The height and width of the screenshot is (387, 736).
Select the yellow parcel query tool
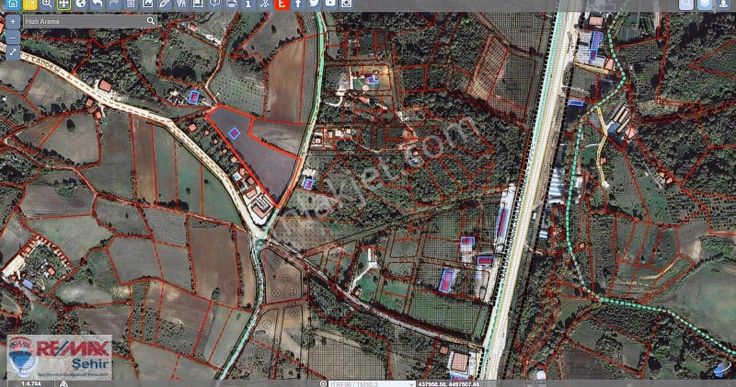click(30, 4)
